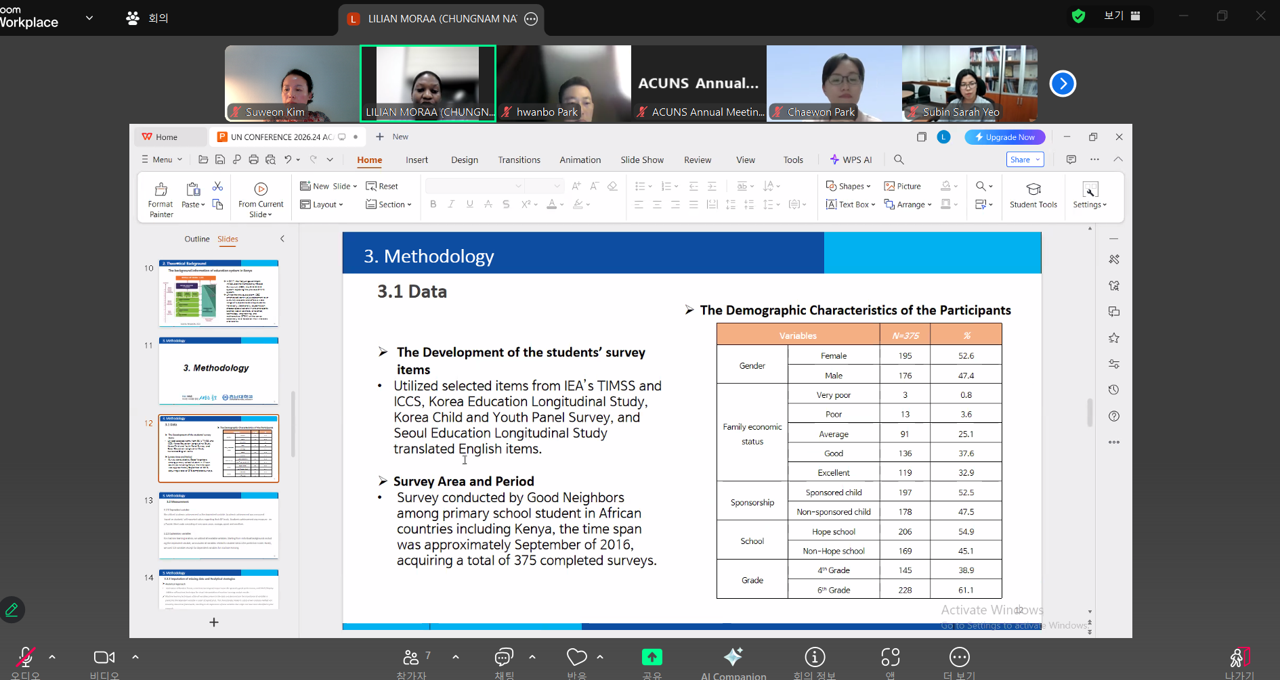This screenshot has height=680, width=1280.
Task: Click the WPS AI button
Action: point(850,160)
